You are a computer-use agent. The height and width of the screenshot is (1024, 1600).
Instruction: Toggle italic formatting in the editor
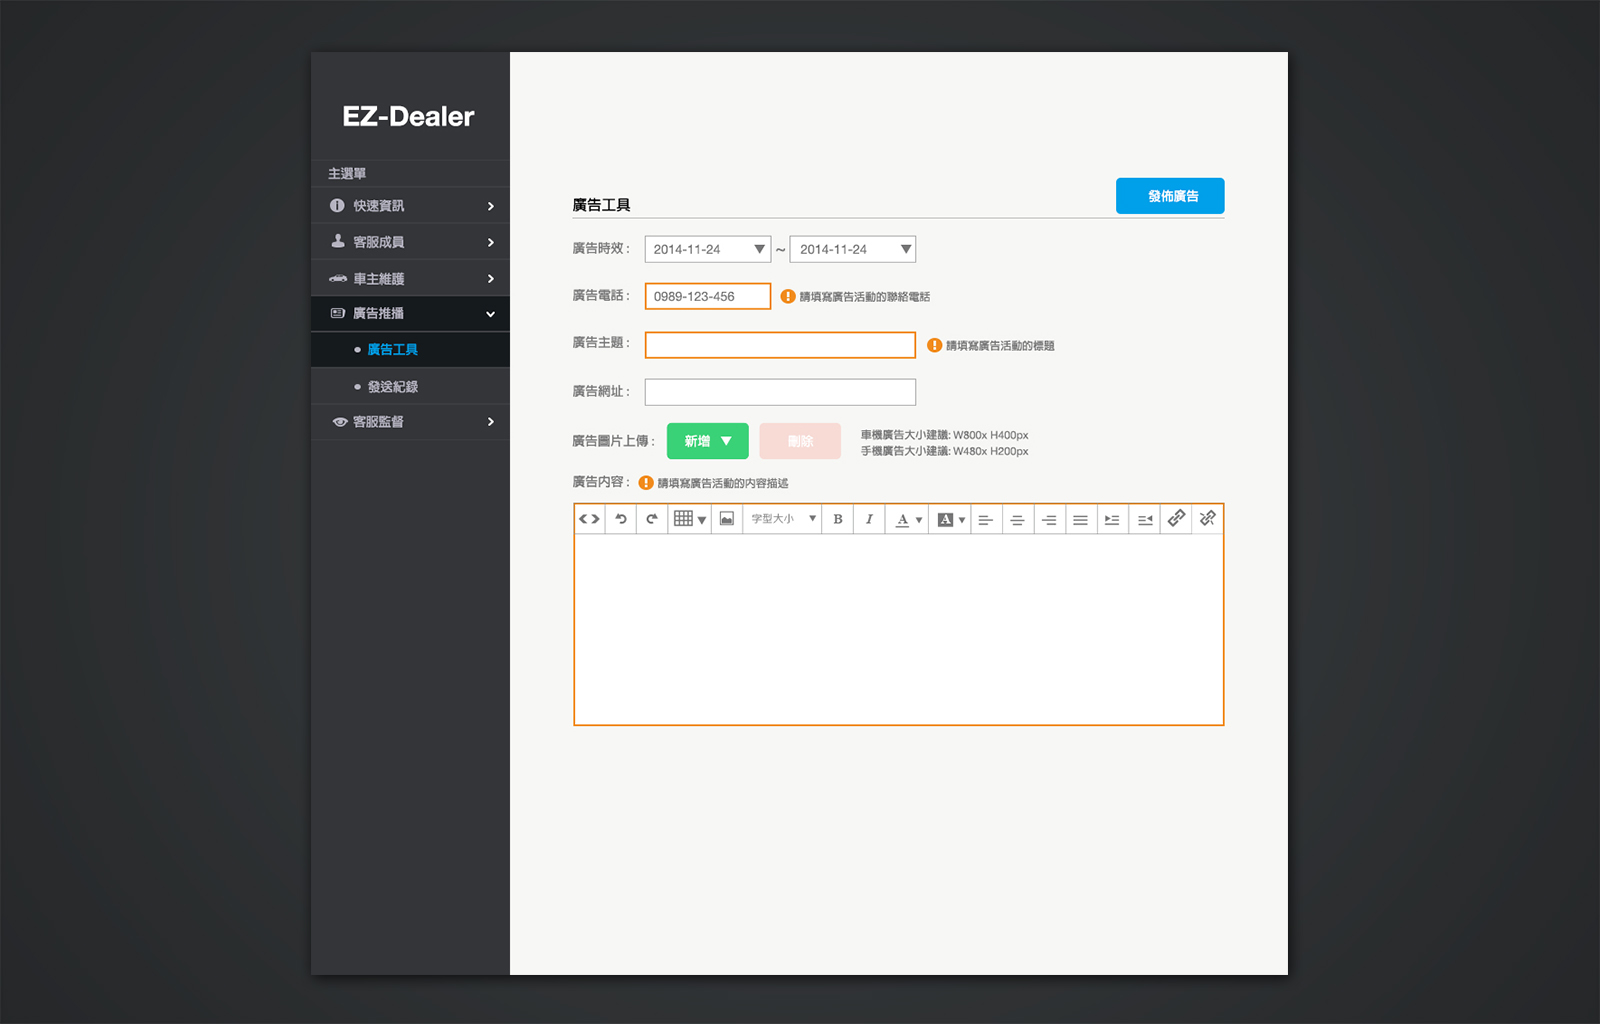[869, 519]
